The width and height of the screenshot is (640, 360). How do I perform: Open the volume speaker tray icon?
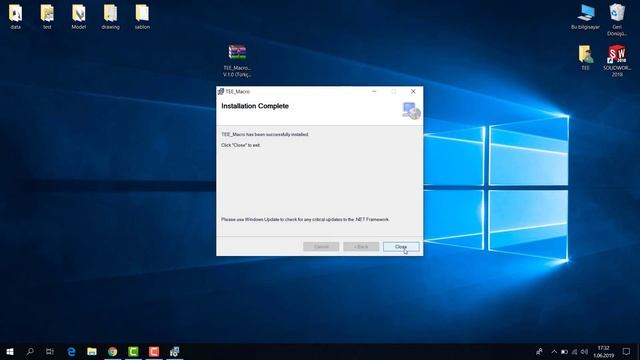(584, 351)
